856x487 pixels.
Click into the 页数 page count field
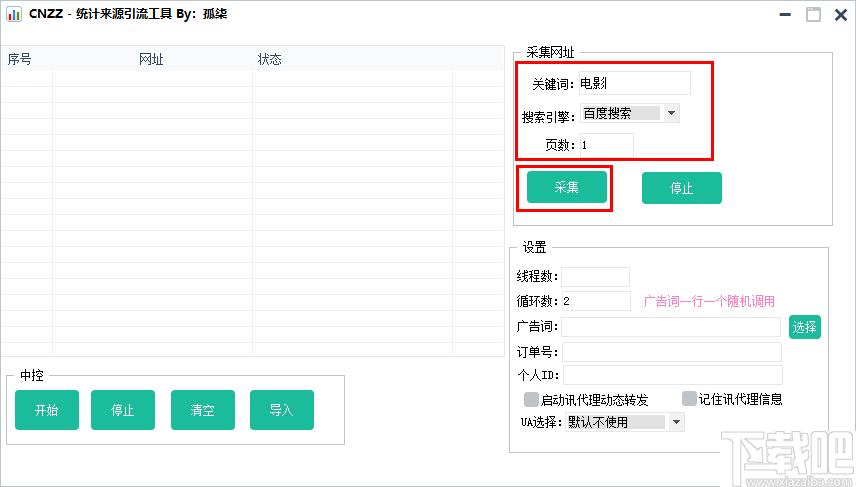607,145
